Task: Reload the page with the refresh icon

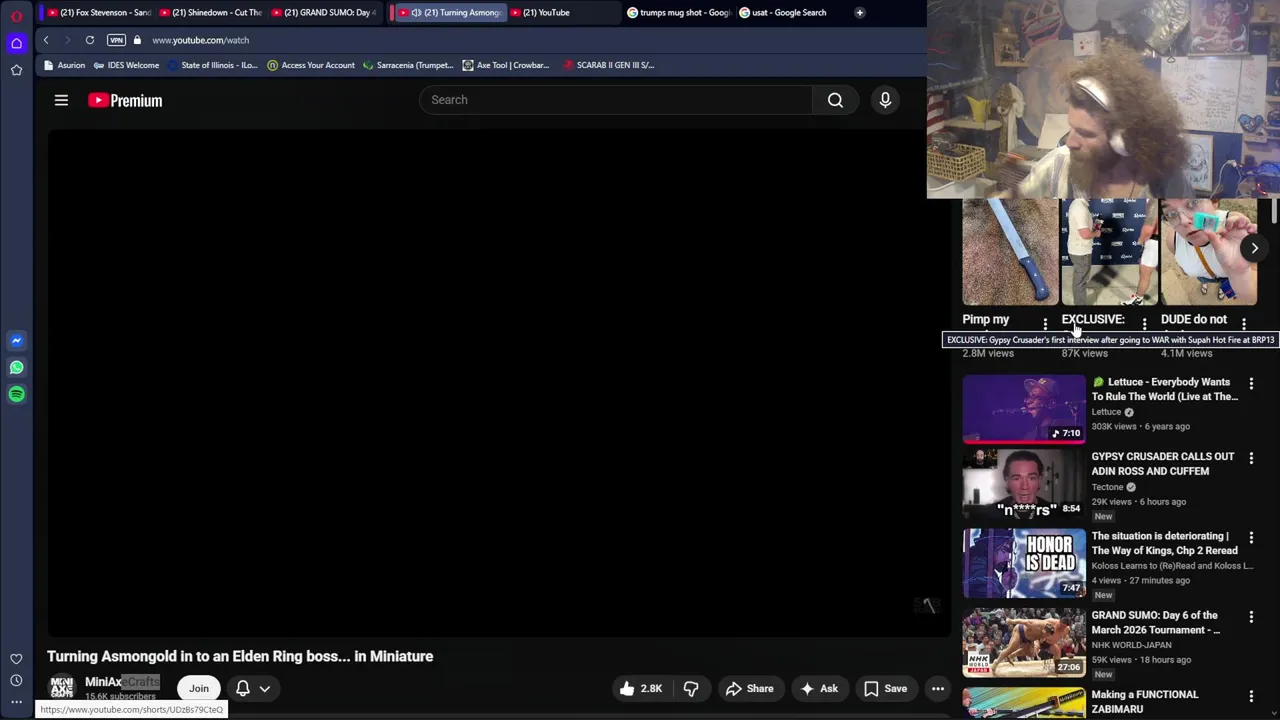Action: (90, 40)
